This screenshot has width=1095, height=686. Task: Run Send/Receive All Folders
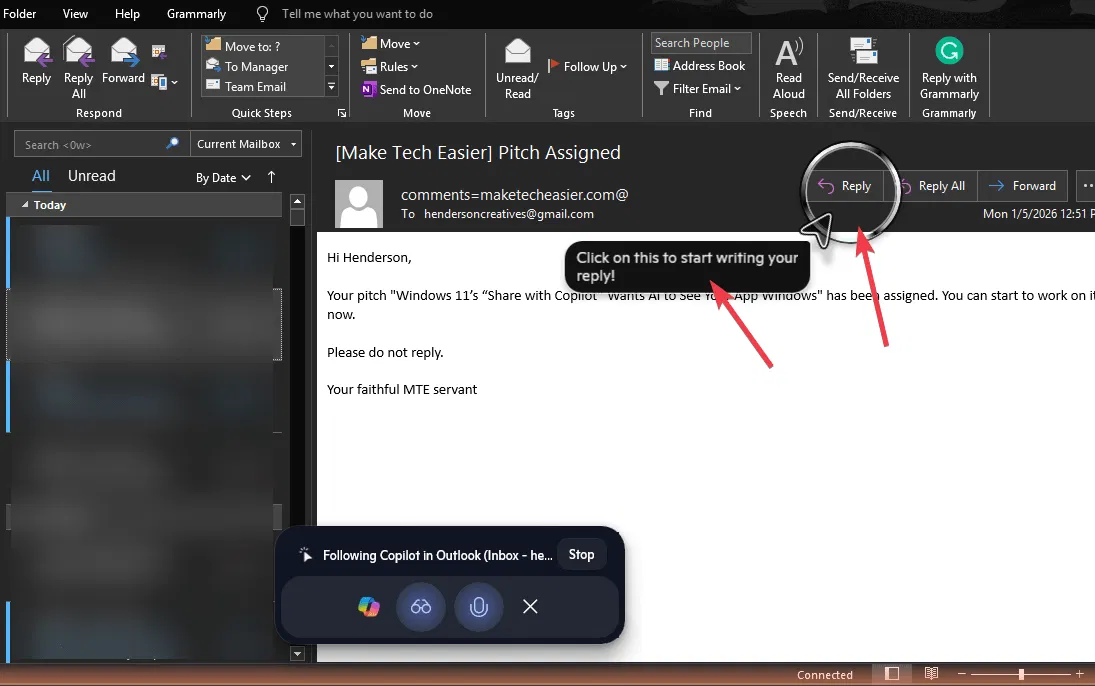click(x=862, y=65)
